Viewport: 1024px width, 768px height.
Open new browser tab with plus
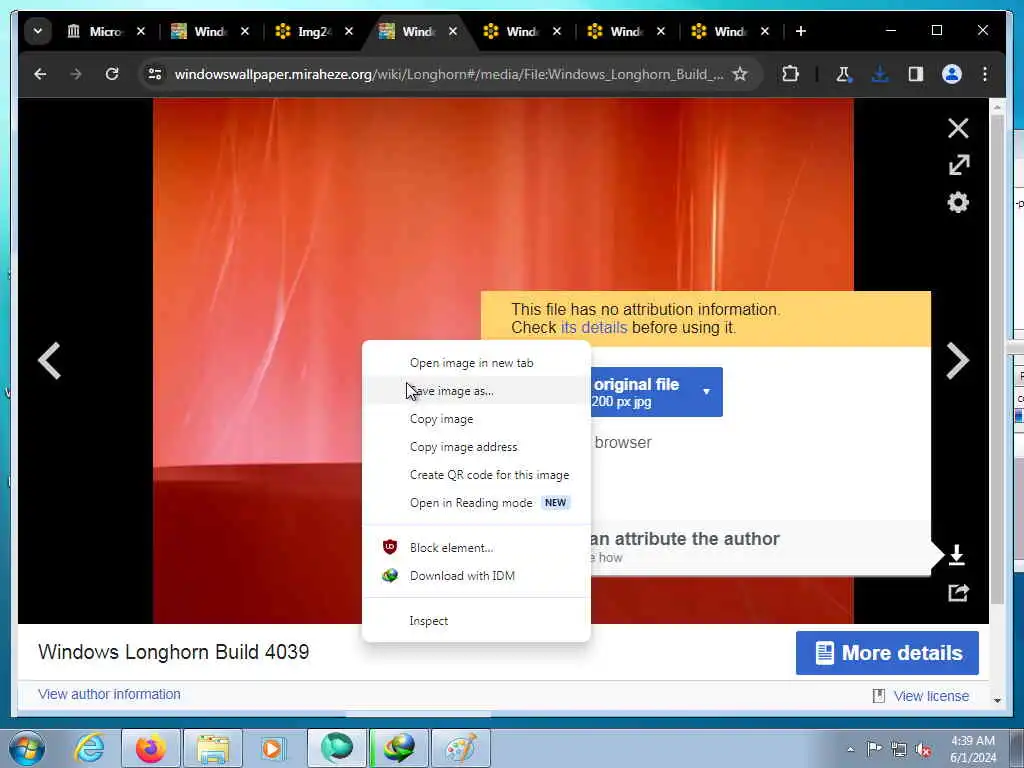pyautogui.click(x=801, y=31)
